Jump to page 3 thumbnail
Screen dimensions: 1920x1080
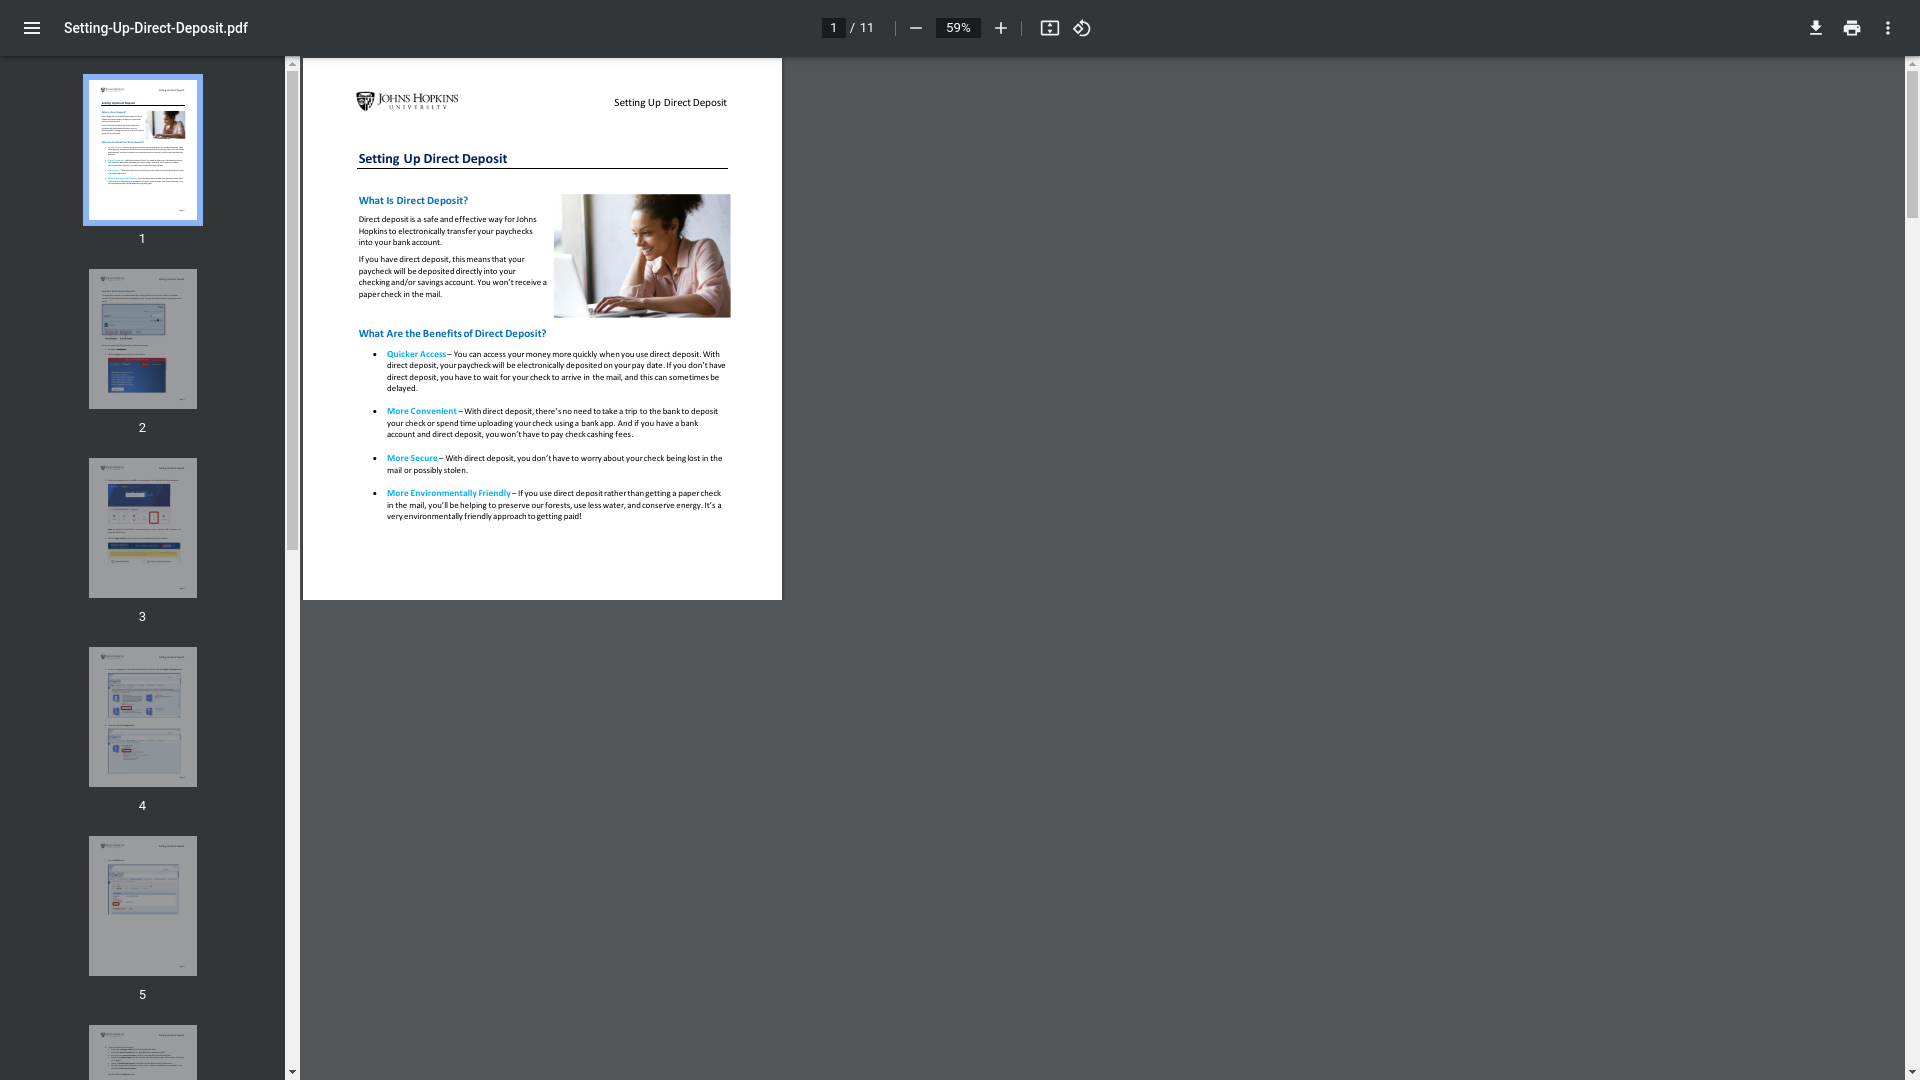pyautogui.click(x=142, y=528)
